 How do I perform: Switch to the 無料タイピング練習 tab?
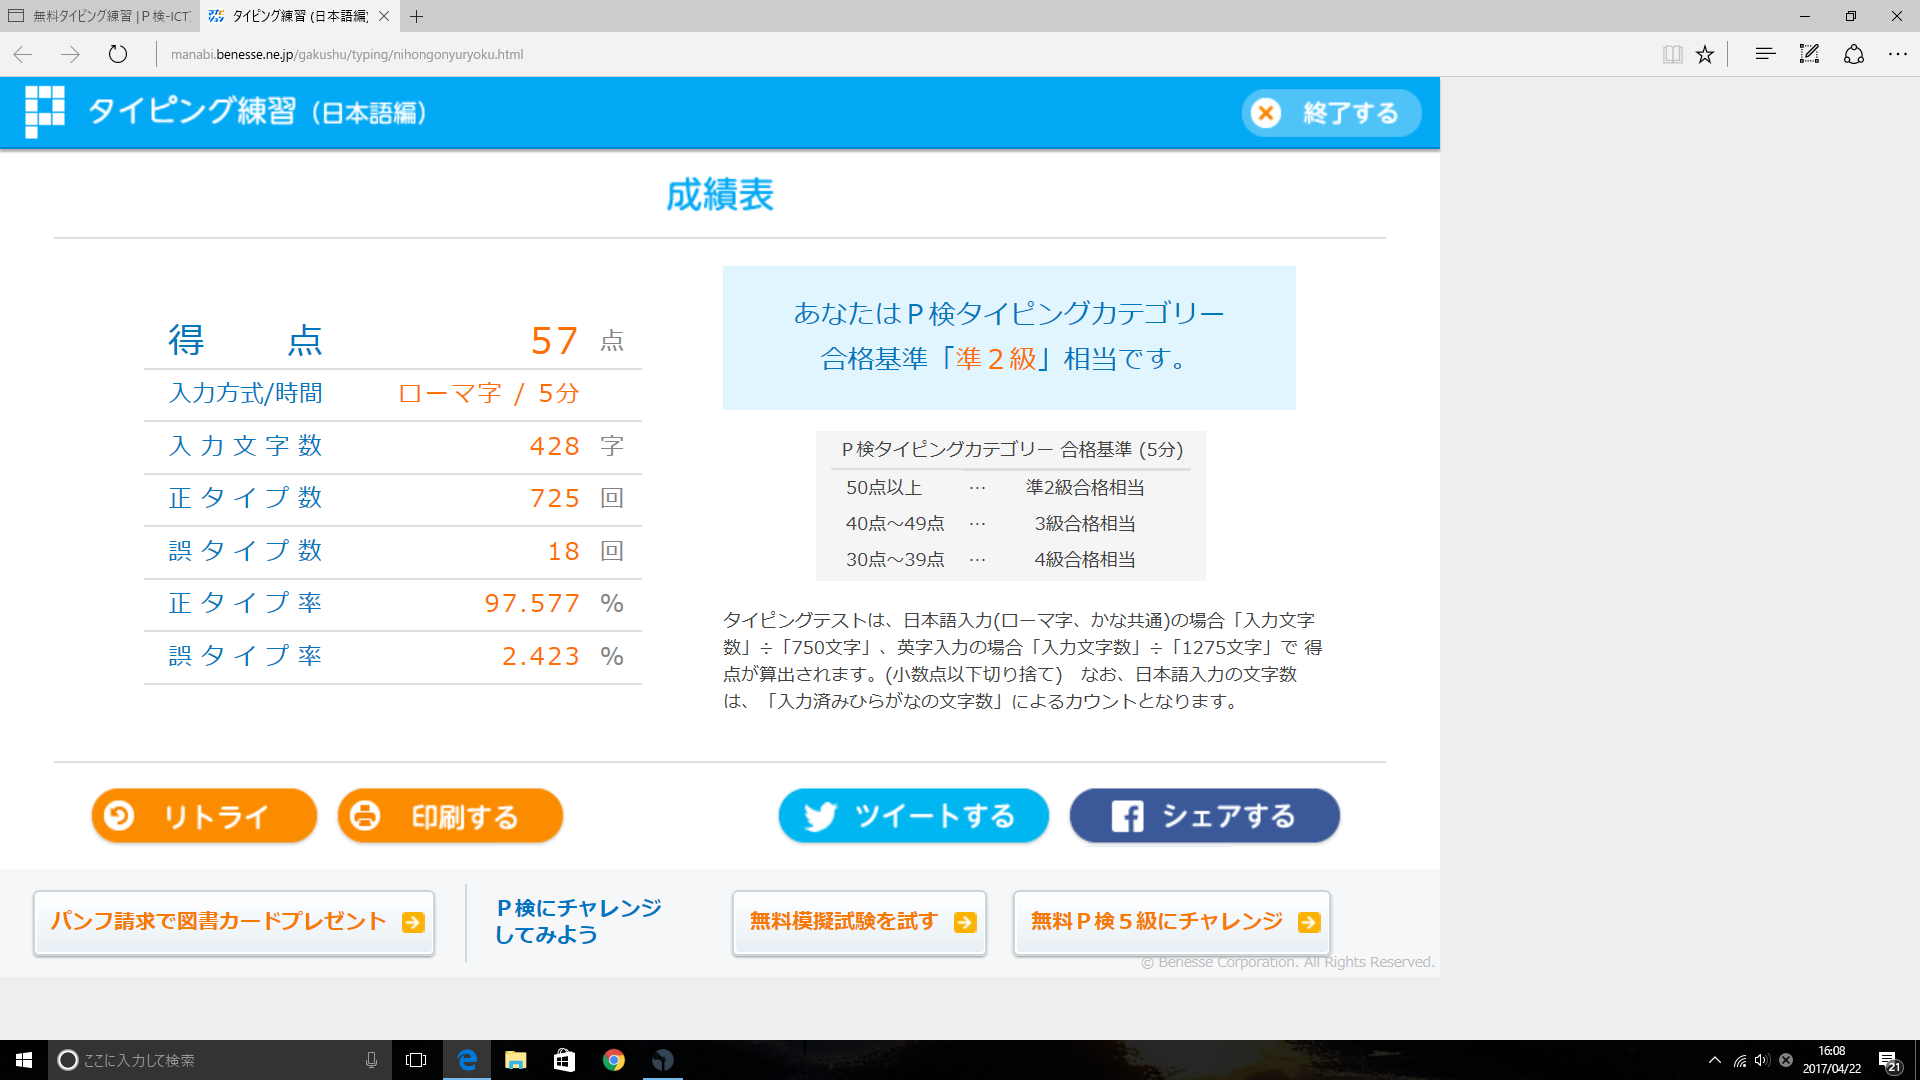[x=100, y=16]
